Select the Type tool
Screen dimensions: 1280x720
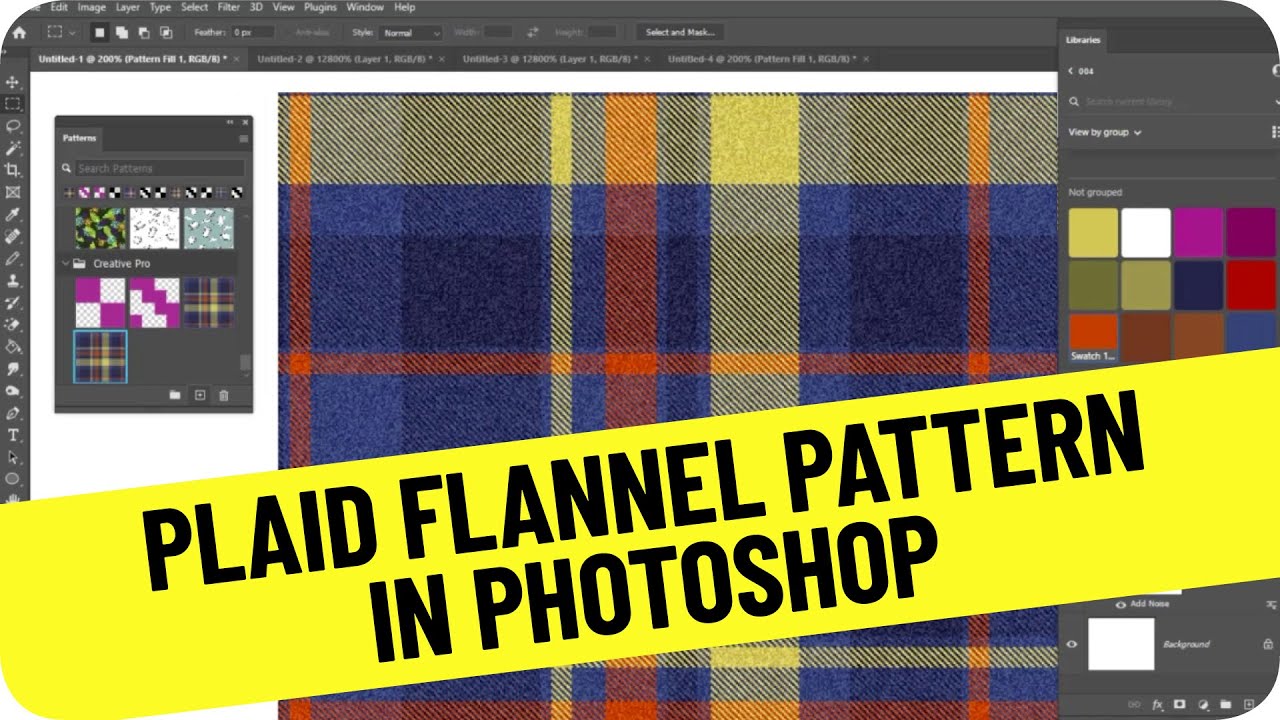point(13,435)
